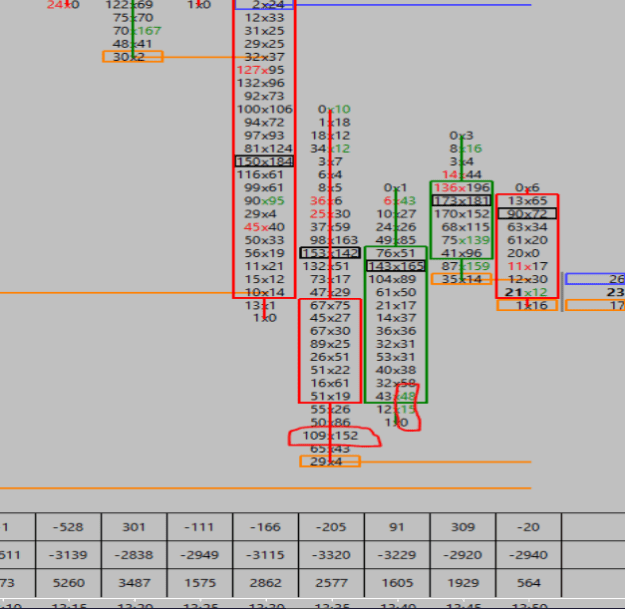Screen dimensions: 625x609
Task: Click the 13x1 cell below the red bar
Action: (260, 305)
